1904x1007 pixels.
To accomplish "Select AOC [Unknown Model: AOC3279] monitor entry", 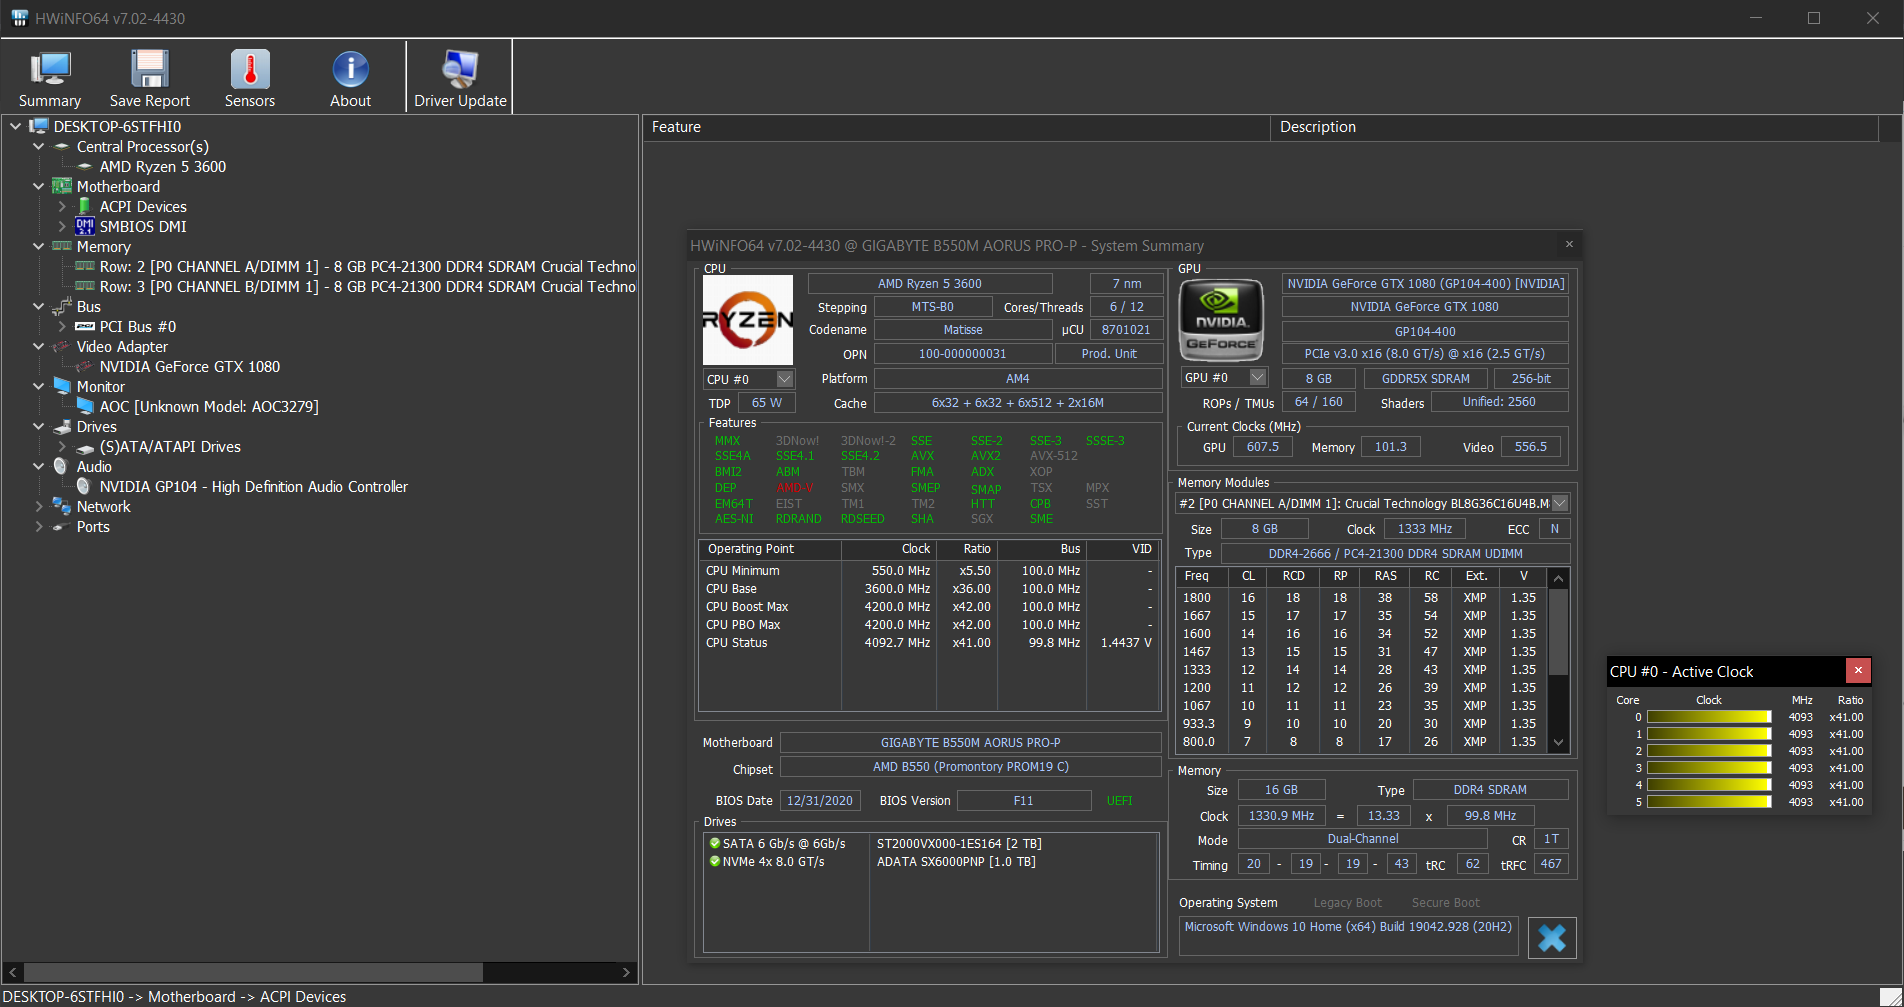I will click(x=209, y=407).
